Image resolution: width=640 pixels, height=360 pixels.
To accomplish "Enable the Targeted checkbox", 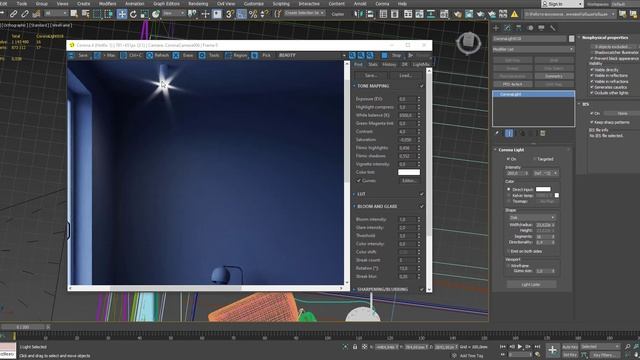I will point(534,159).
